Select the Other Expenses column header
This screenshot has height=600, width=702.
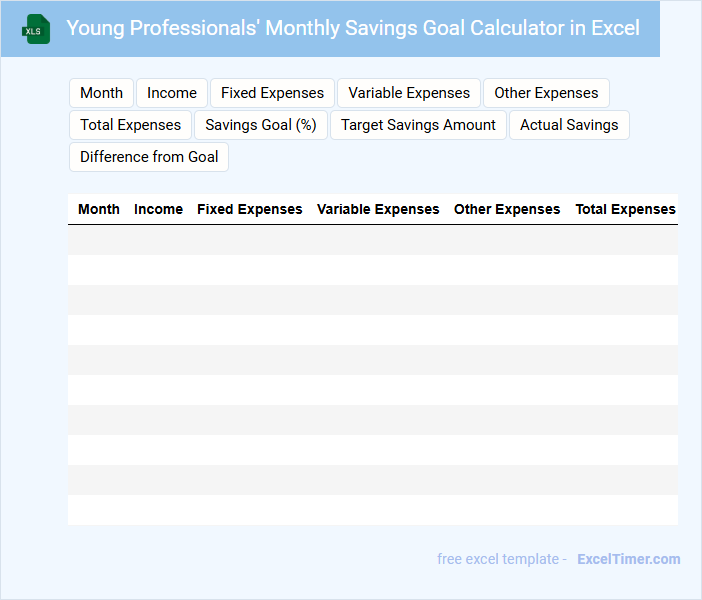click(x=507, y=209)
